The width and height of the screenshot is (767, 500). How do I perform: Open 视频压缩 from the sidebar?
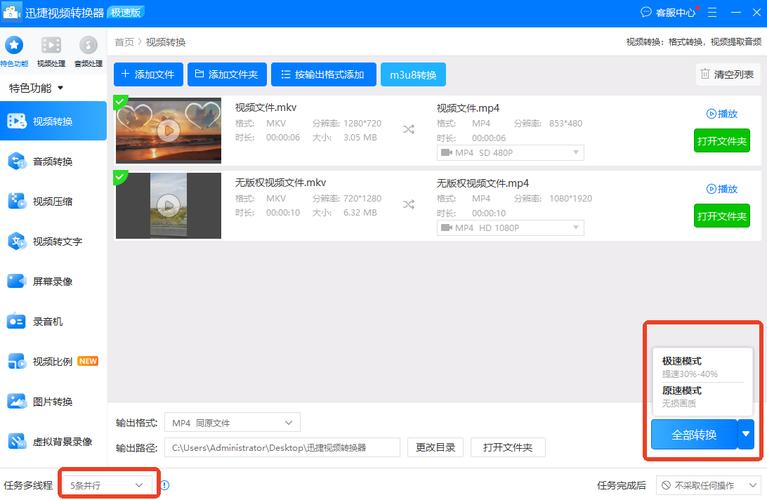pos(53,201)
